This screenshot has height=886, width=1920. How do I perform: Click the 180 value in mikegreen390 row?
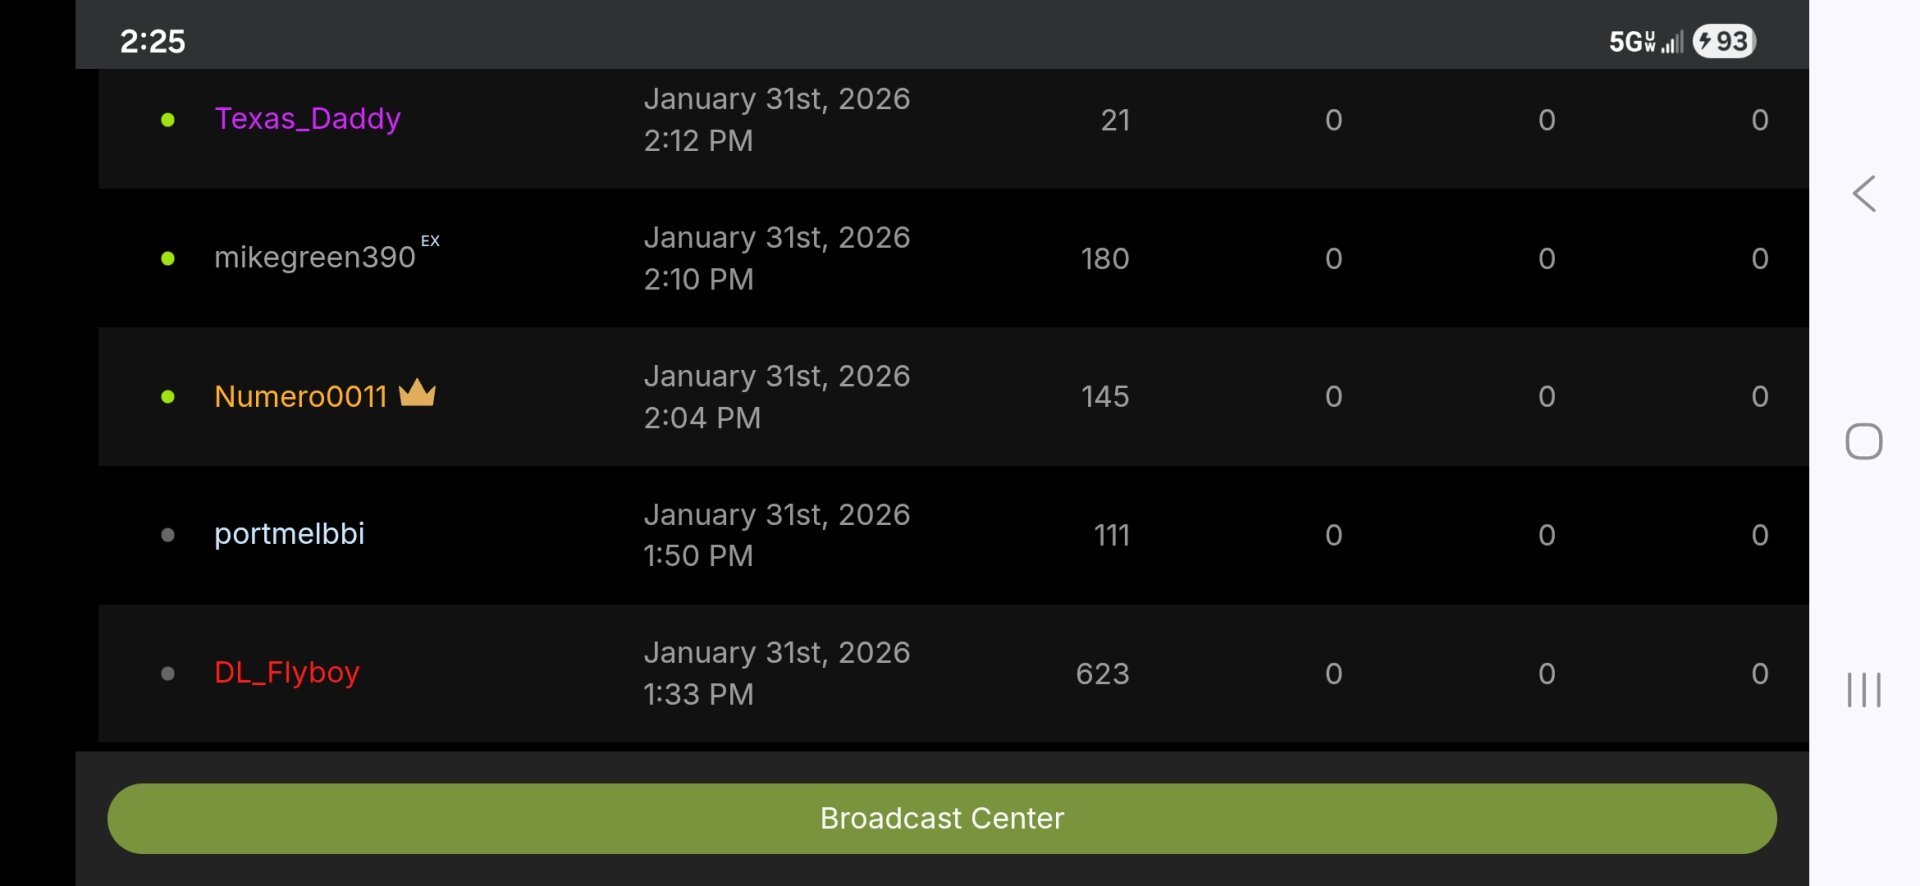point(1104,259)
